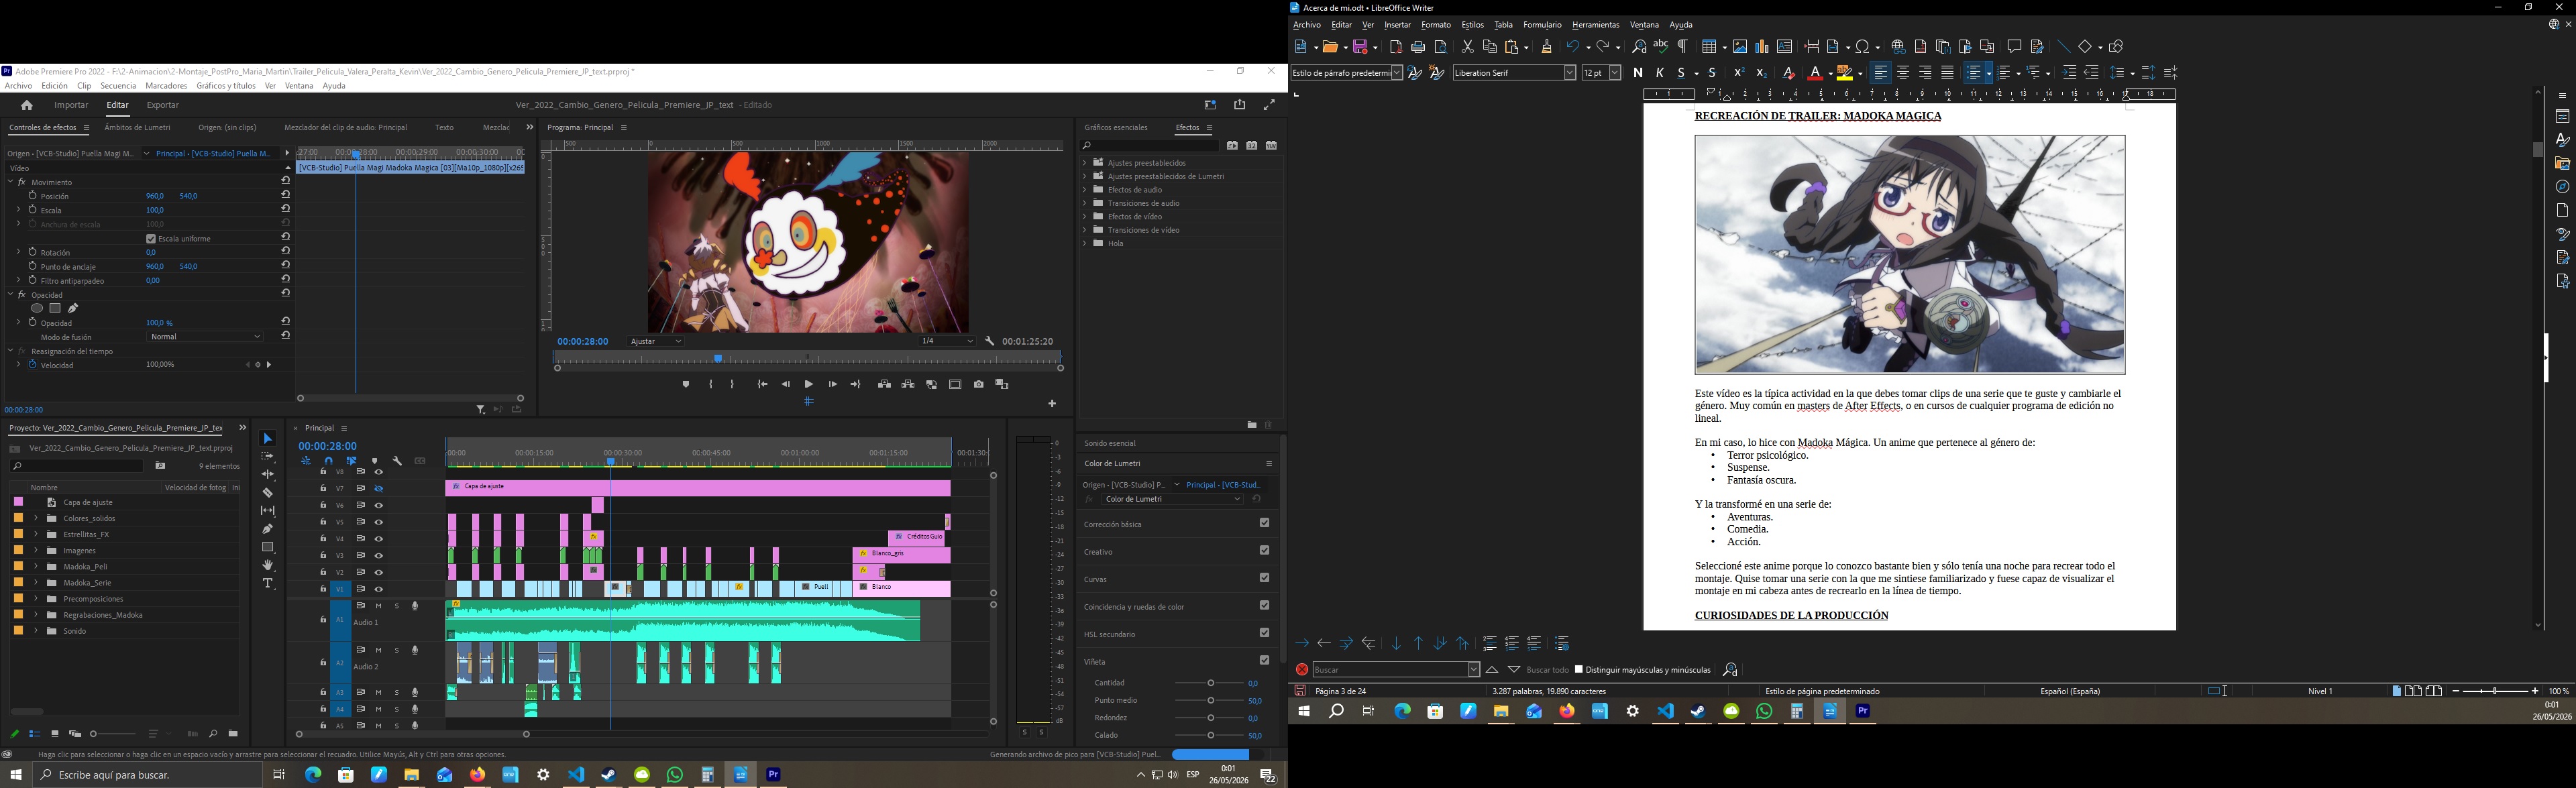The height and width of the screenshot is (788, 2576).
Task: Expand the Transiciones de vídeo folder
Action: tap(1084, 230)
